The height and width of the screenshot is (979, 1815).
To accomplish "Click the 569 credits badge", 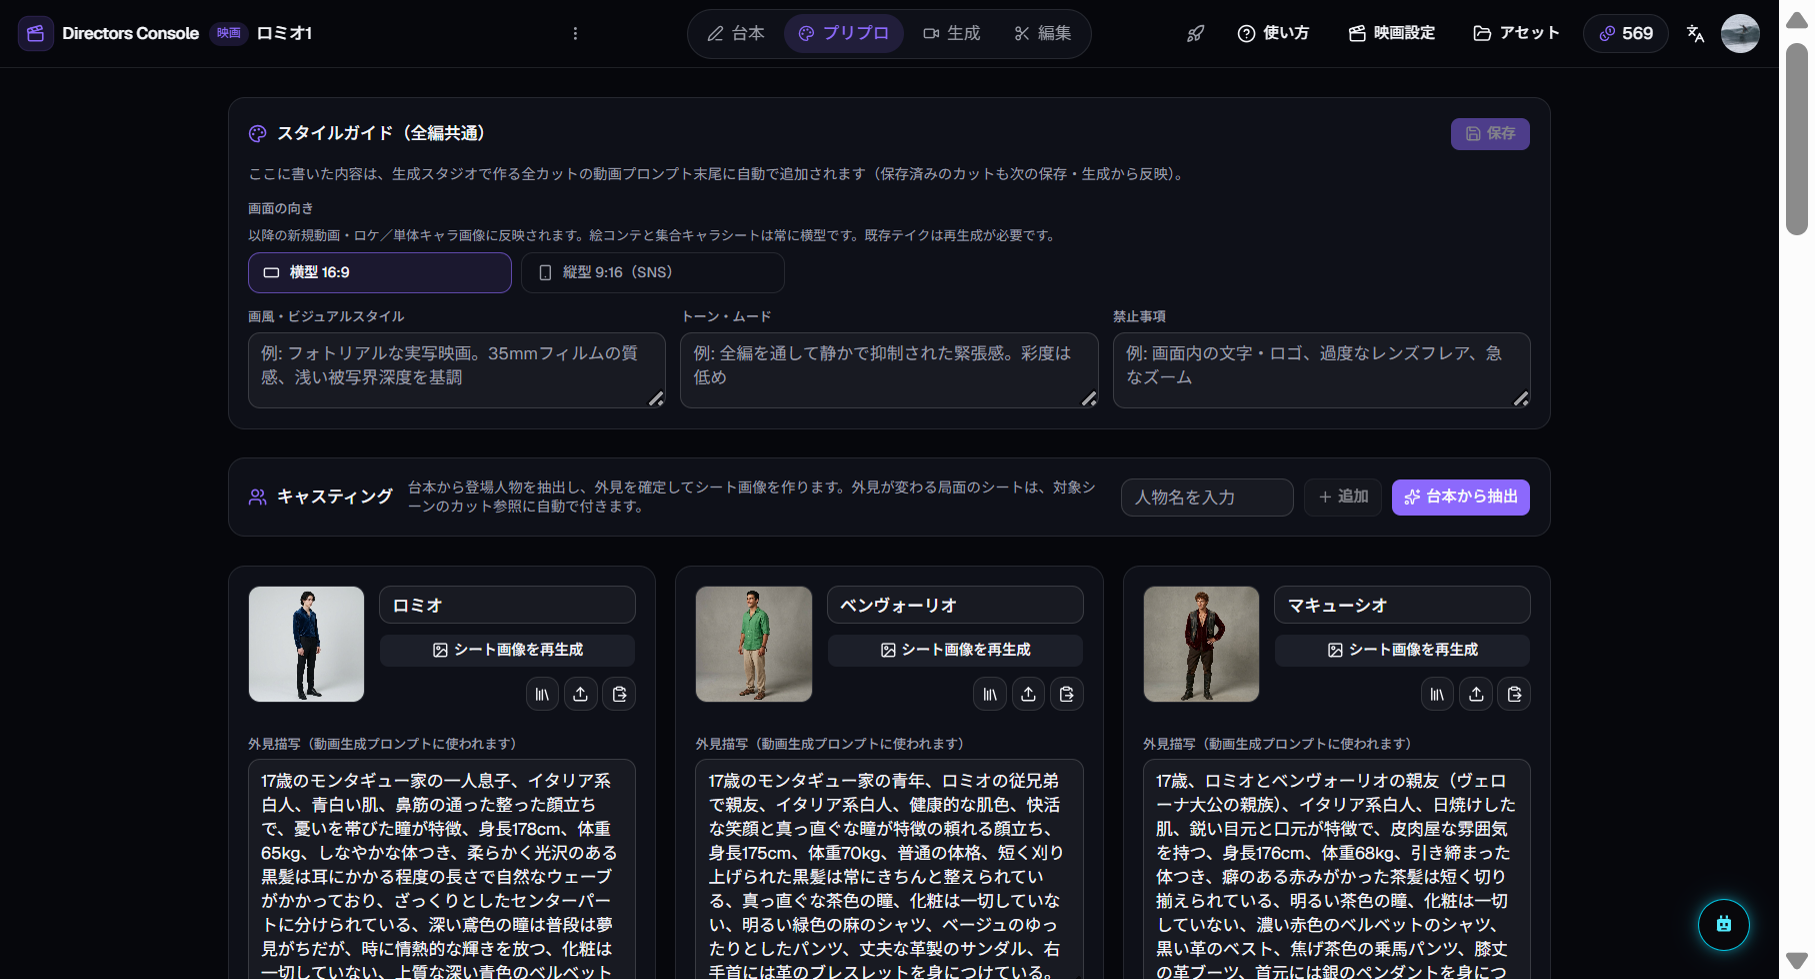I will tap(1626, 33).
